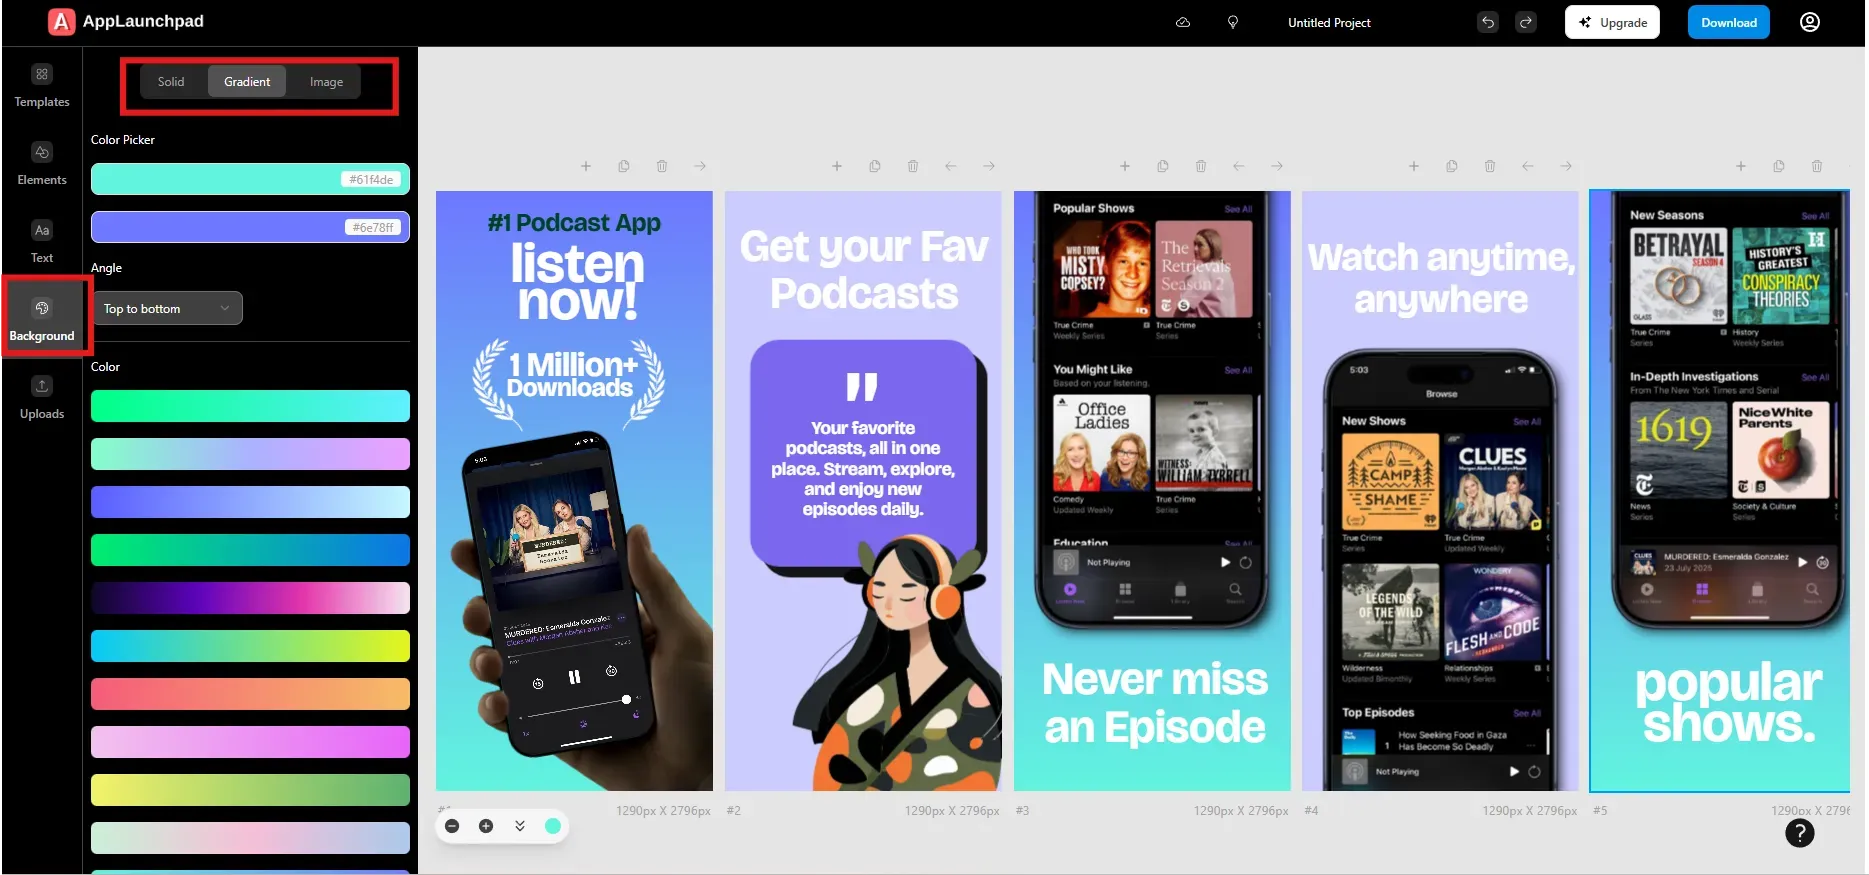The width and height of the screenshot is (1869, 875).
Task: Duplicate the listen now screenshot
Action: (x=624, y=166)
